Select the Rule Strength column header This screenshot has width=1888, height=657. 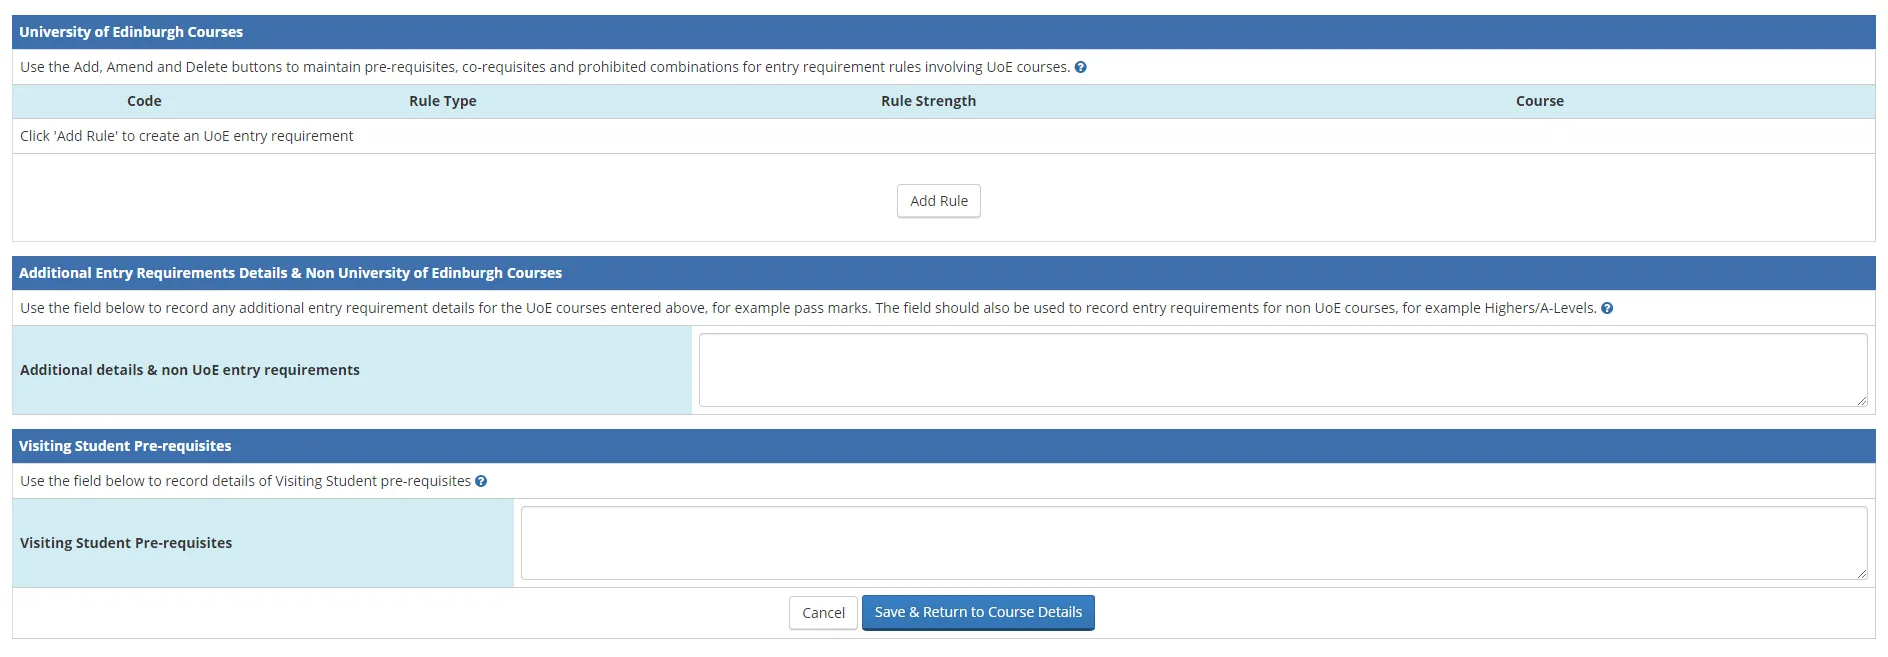[x=928, y=101]
